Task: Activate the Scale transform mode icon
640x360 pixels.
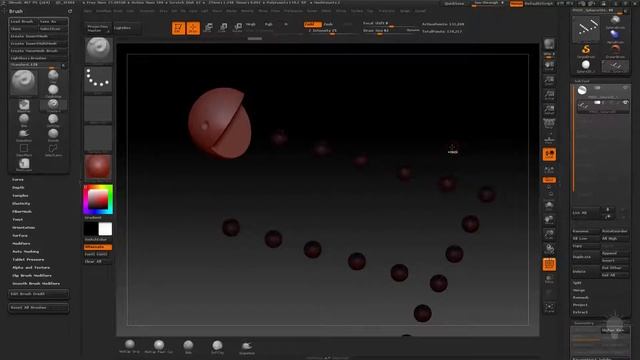Action: tap(223, 28)
